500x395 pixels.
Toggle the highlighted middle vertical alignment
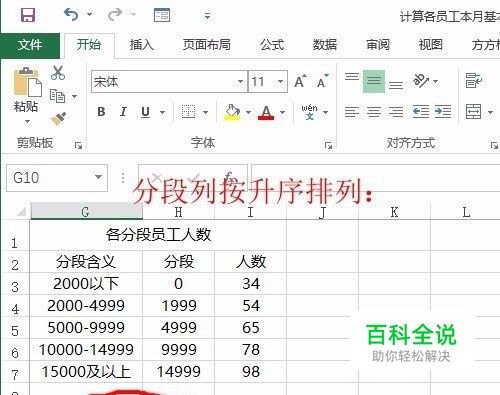(x=374, y=81)
